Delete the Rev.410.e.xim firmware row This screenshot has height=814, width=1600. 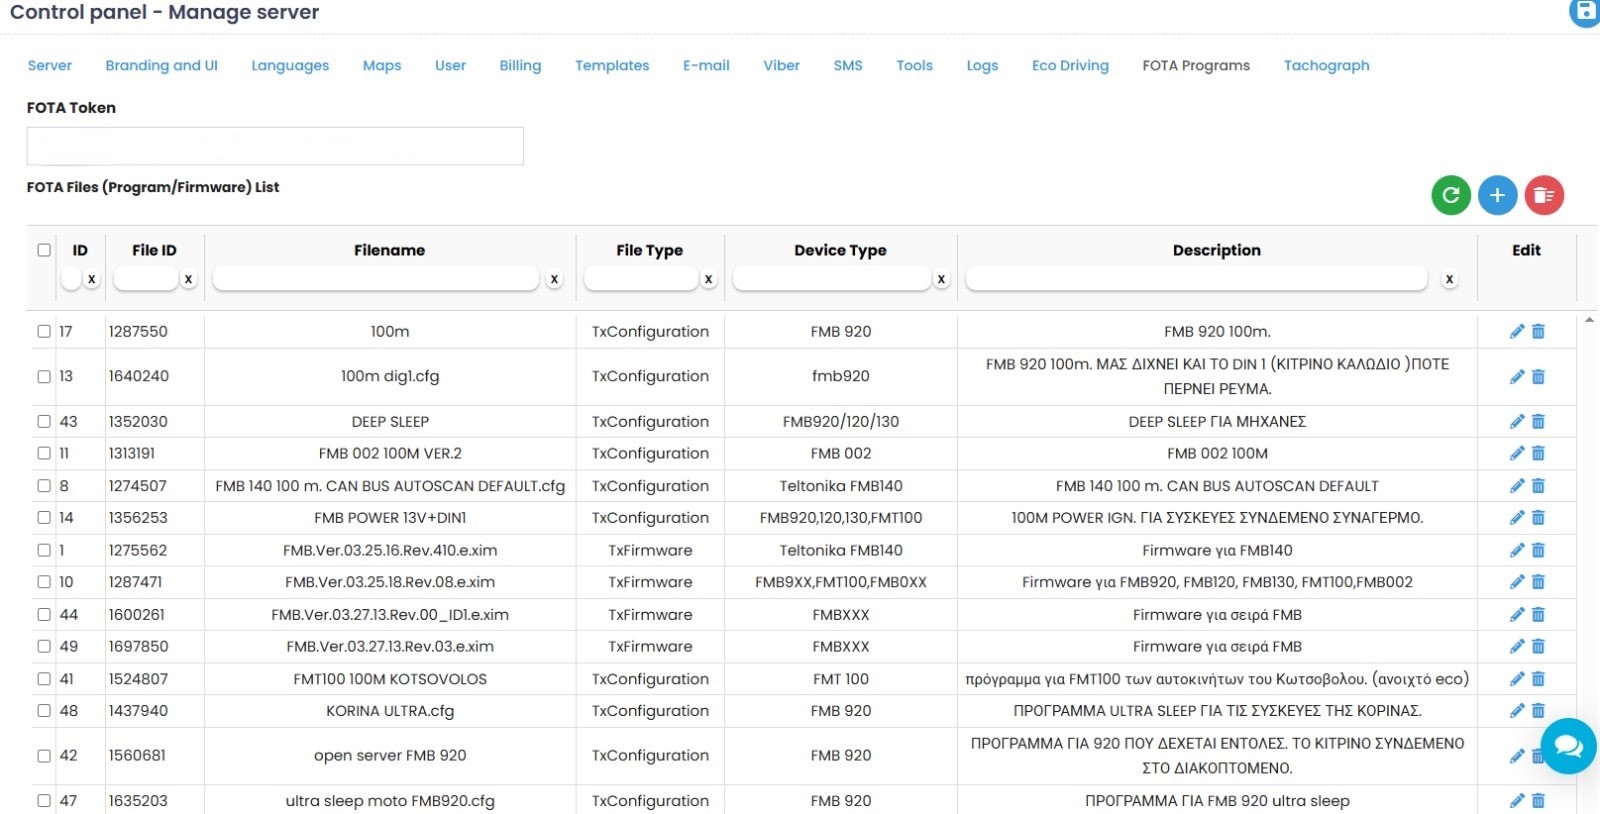(x=1538, y=550)
